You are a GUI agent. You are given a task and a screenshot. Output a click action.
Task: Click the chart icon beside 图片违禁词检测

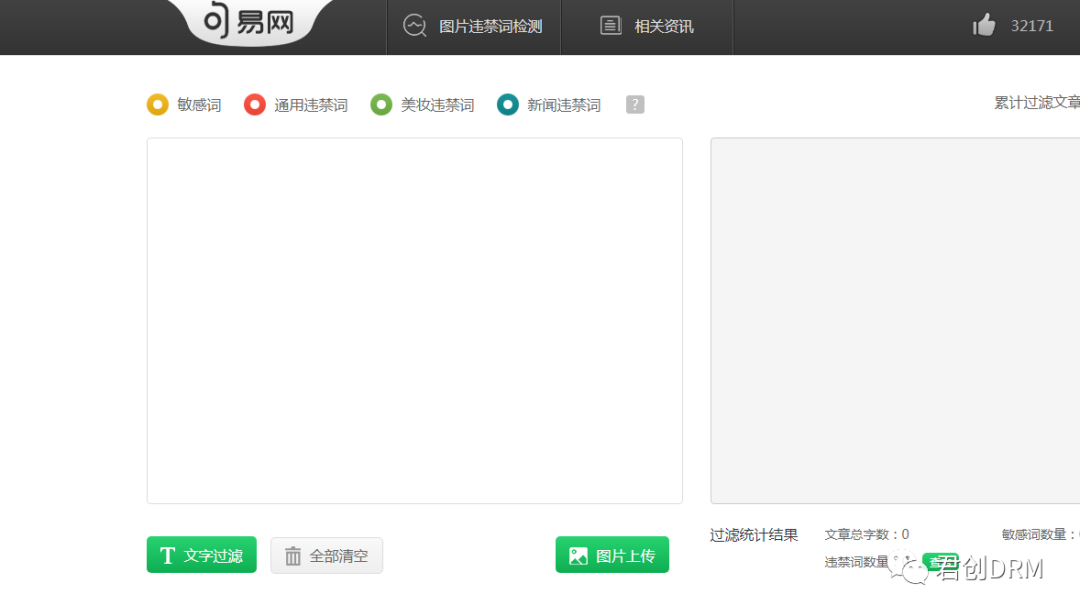point(414,26)
